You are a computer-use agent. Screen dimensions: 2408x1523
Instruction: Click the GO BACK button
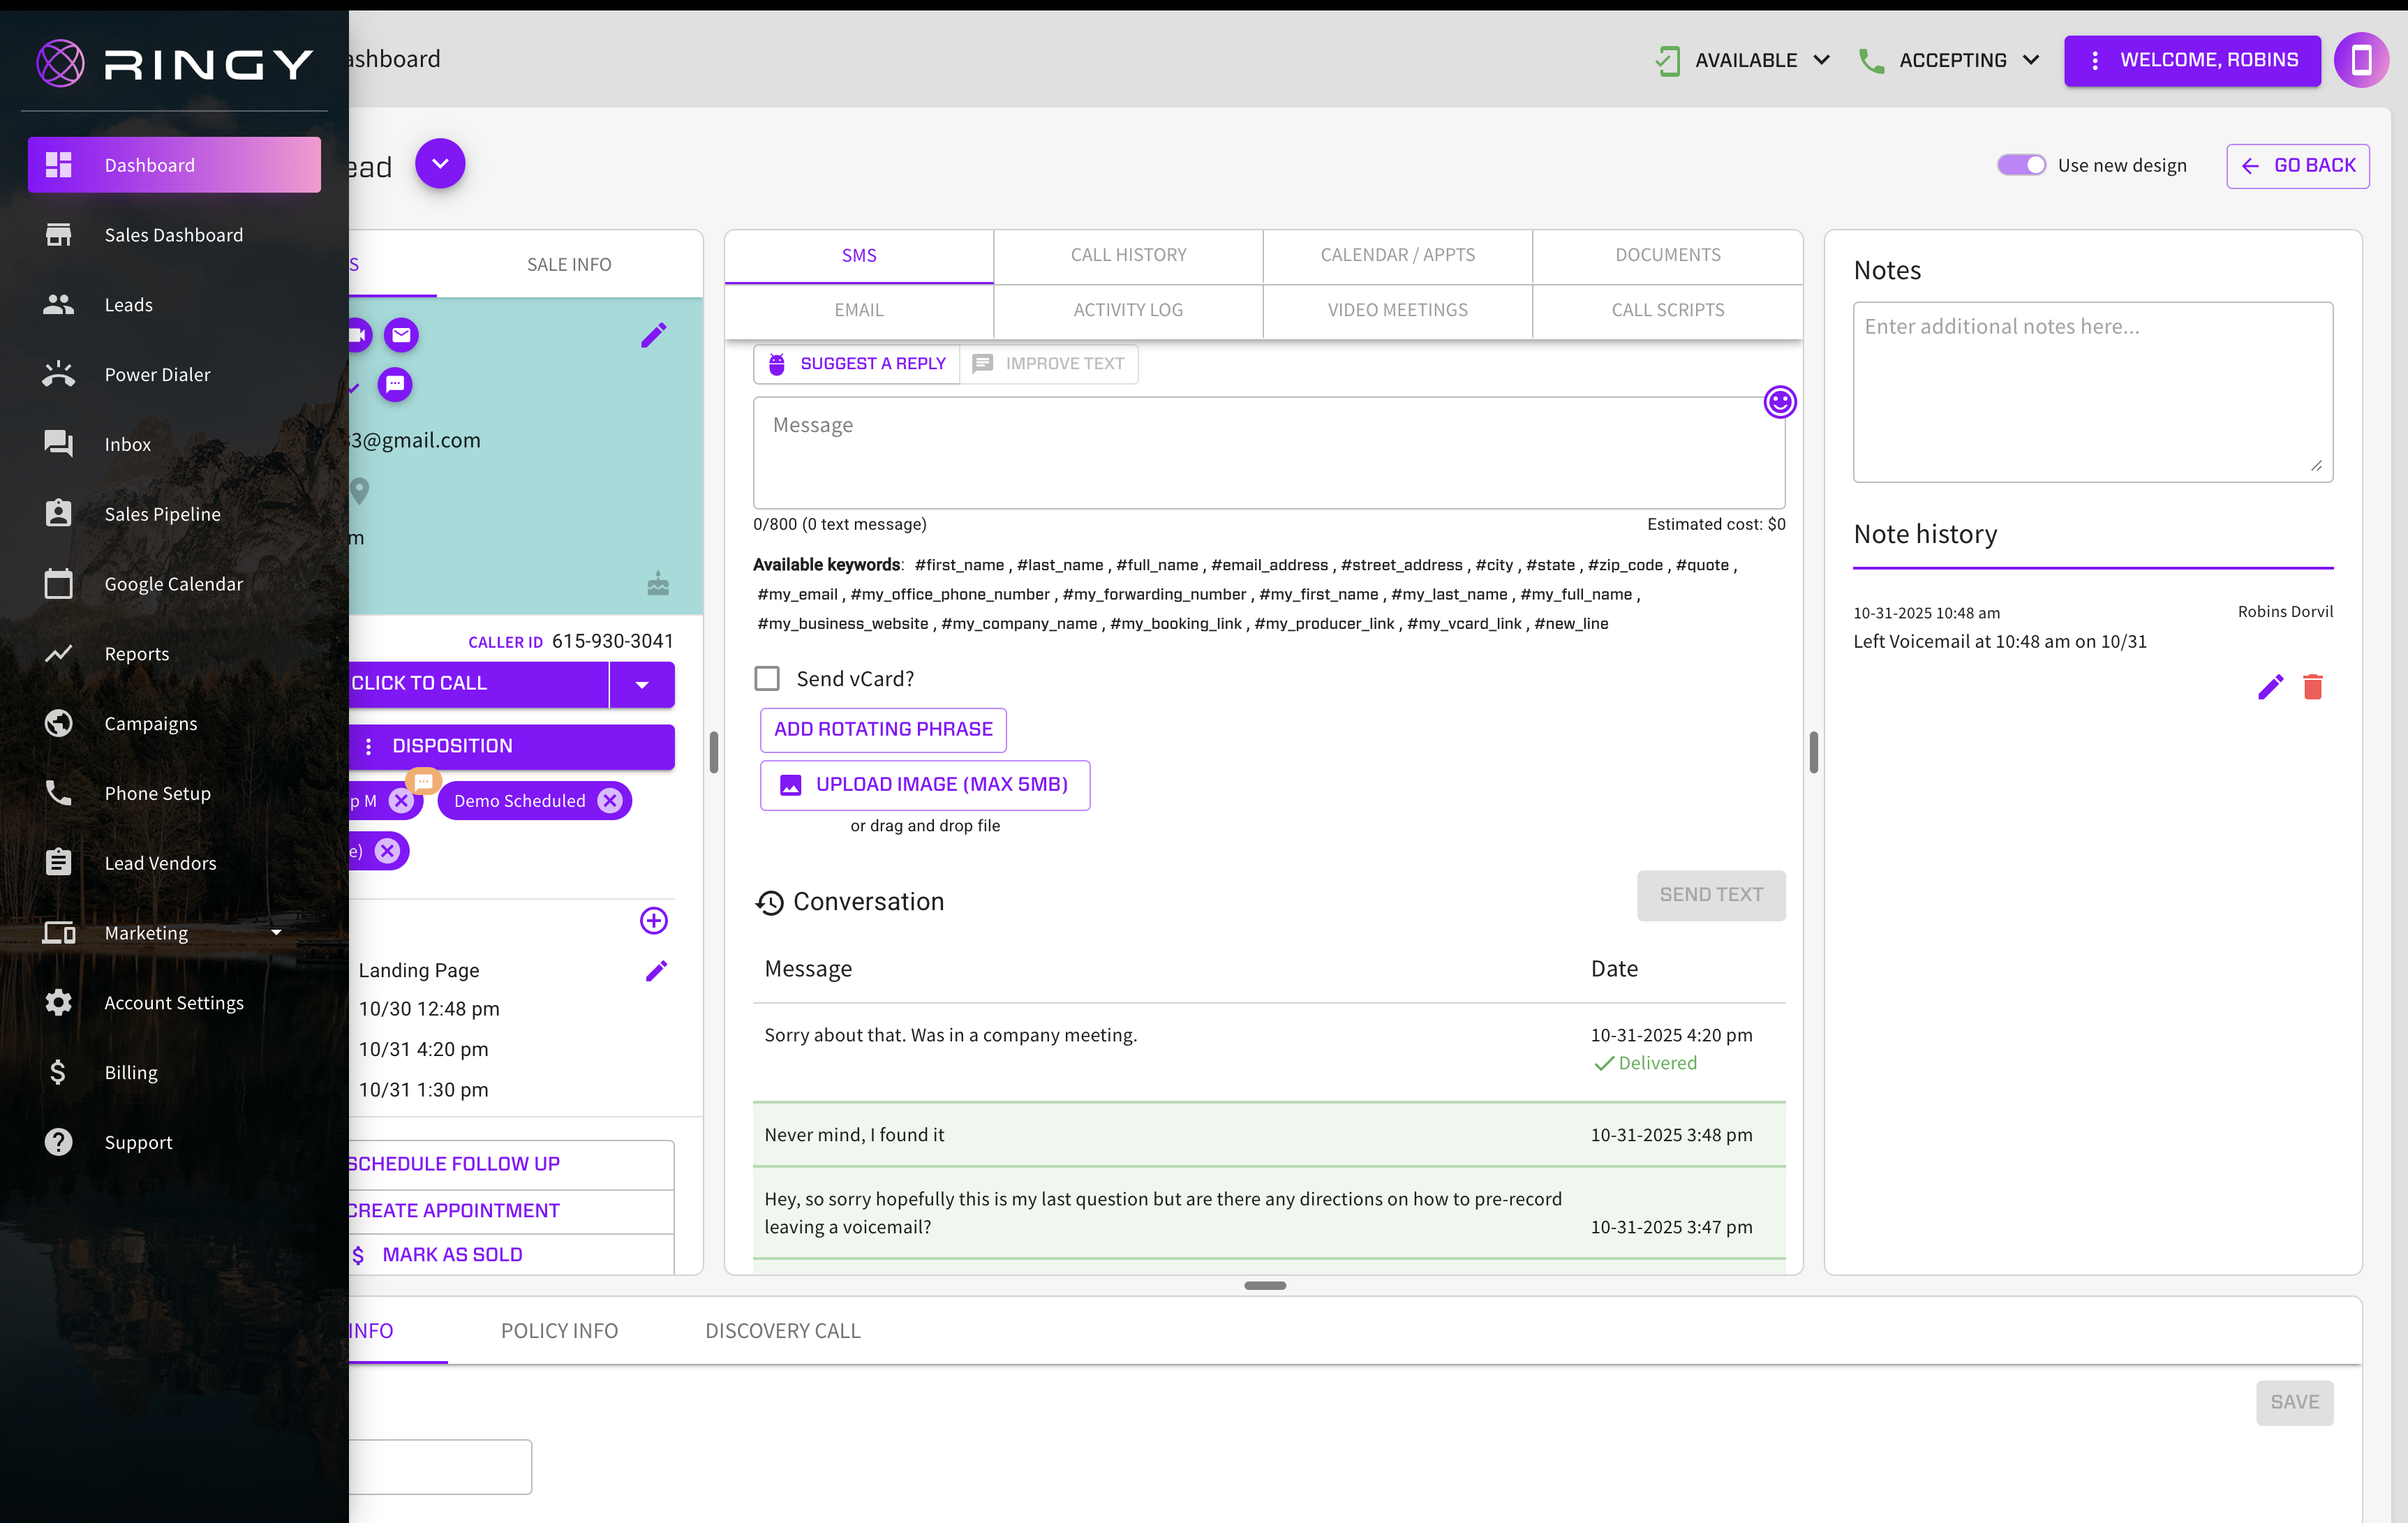[x=2297, y=166]
